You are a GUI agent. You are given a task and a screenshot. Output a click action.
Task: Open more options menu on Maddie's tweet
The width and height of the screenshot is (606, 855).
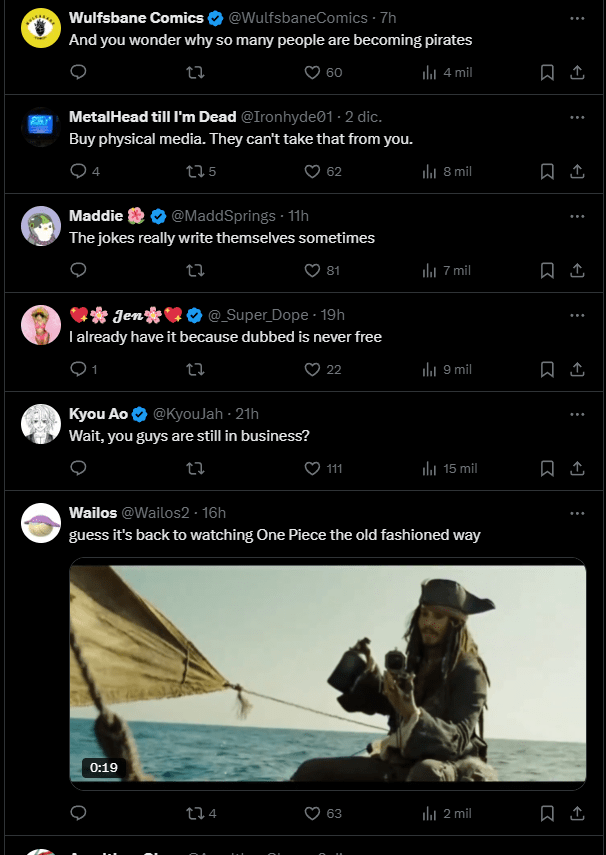point(577,216)
